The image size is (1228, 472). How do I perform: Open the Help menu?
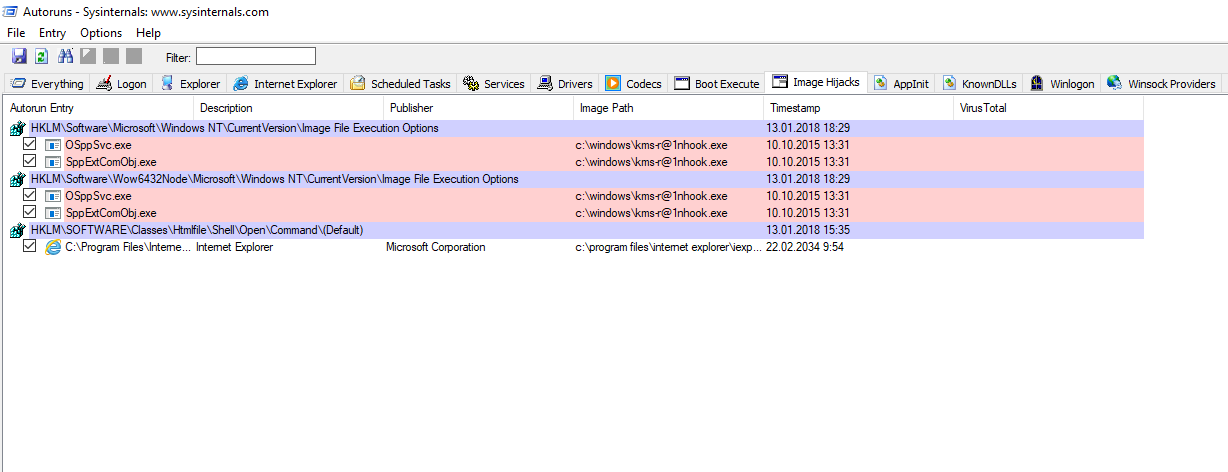tap(148, 33)
